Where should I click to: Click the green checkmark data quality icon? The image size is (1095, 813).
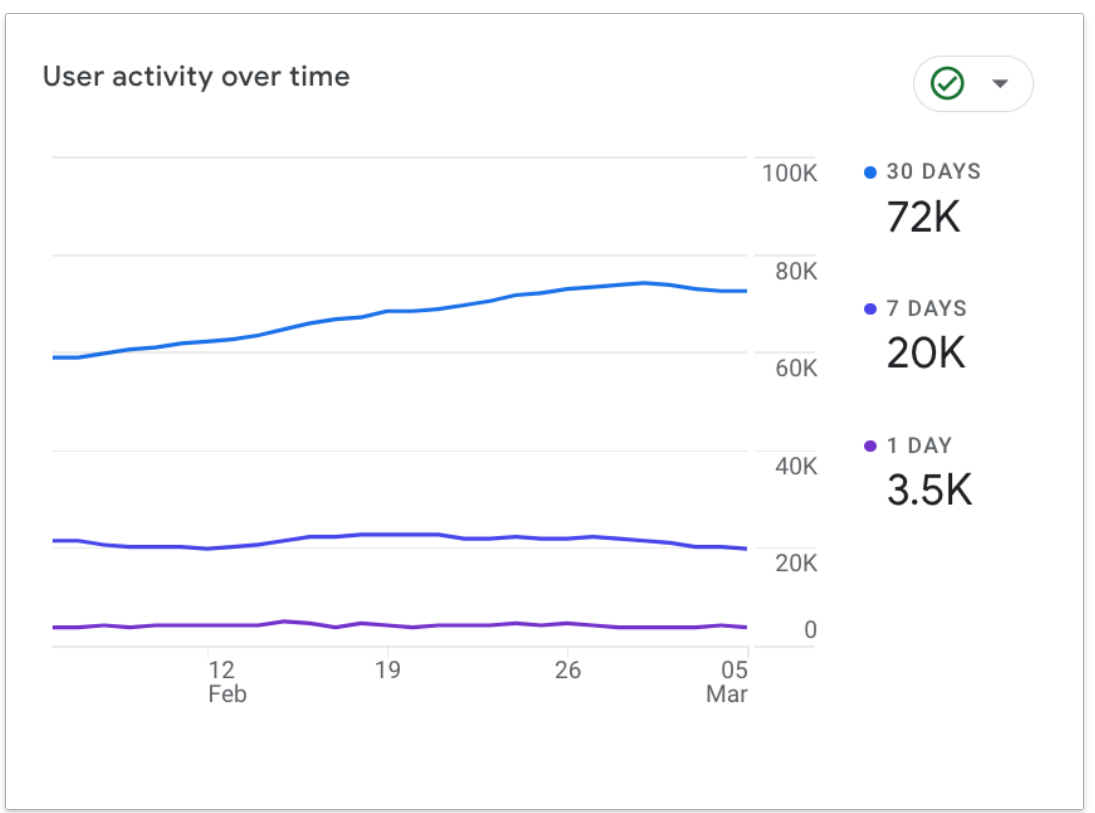tap(947, 83)
